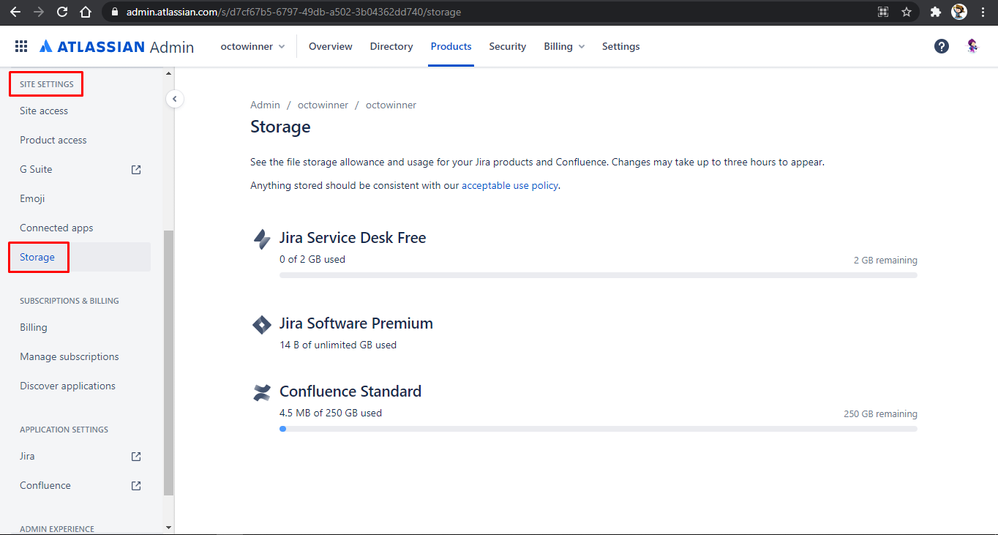Click '14 B of unlimited GB used' text
This screenshot has width=998, height=535.
[338, 345]
